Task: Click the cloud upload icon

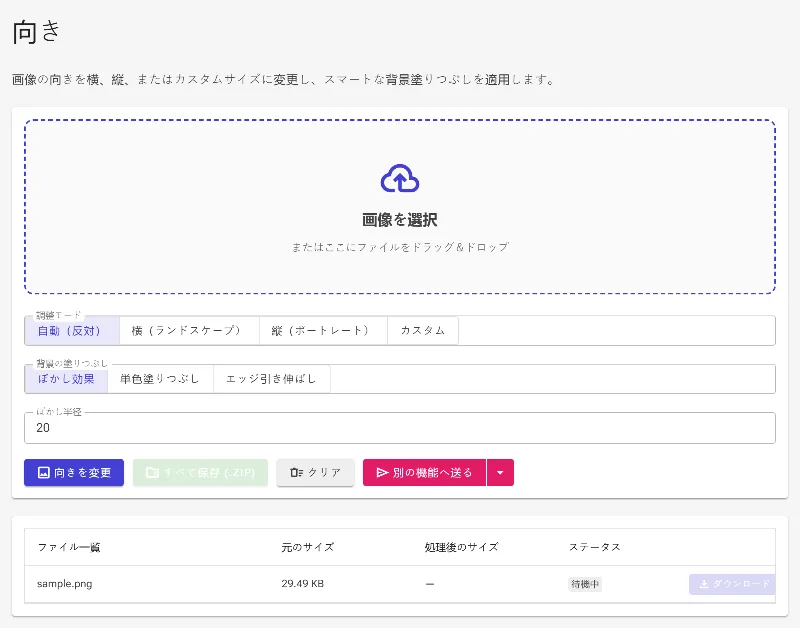Action: click(400, 178)
